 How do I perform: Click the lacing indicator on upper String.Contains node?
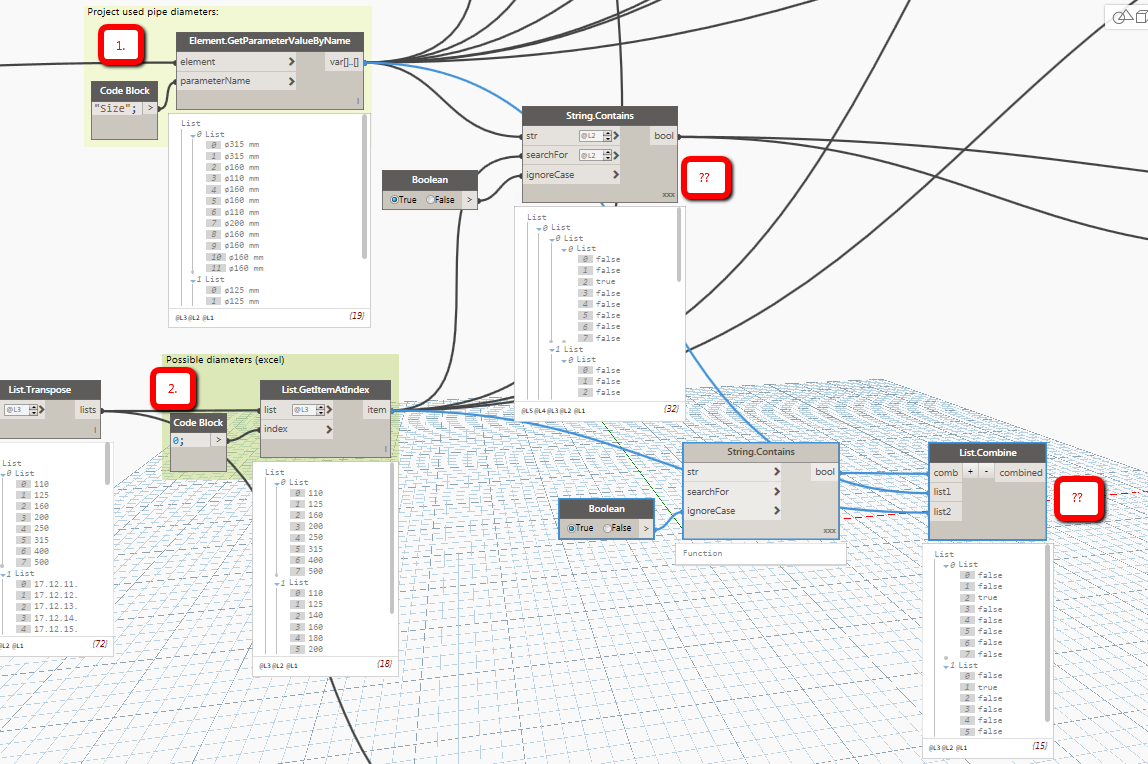[x=668, y=195]
